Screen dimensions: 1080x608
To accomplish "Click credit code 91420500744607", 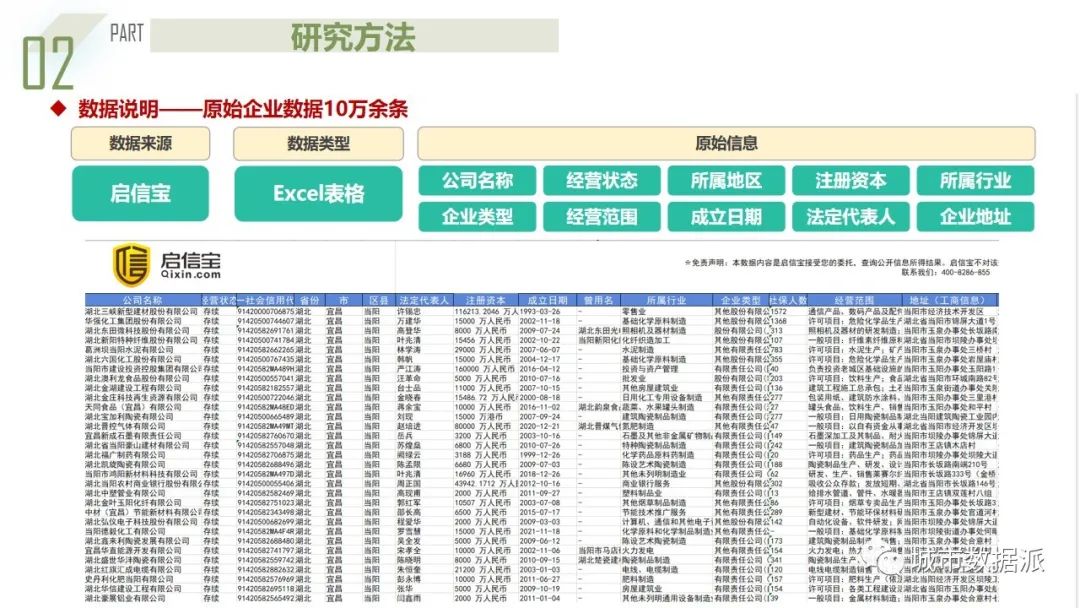I will [266, 321].
